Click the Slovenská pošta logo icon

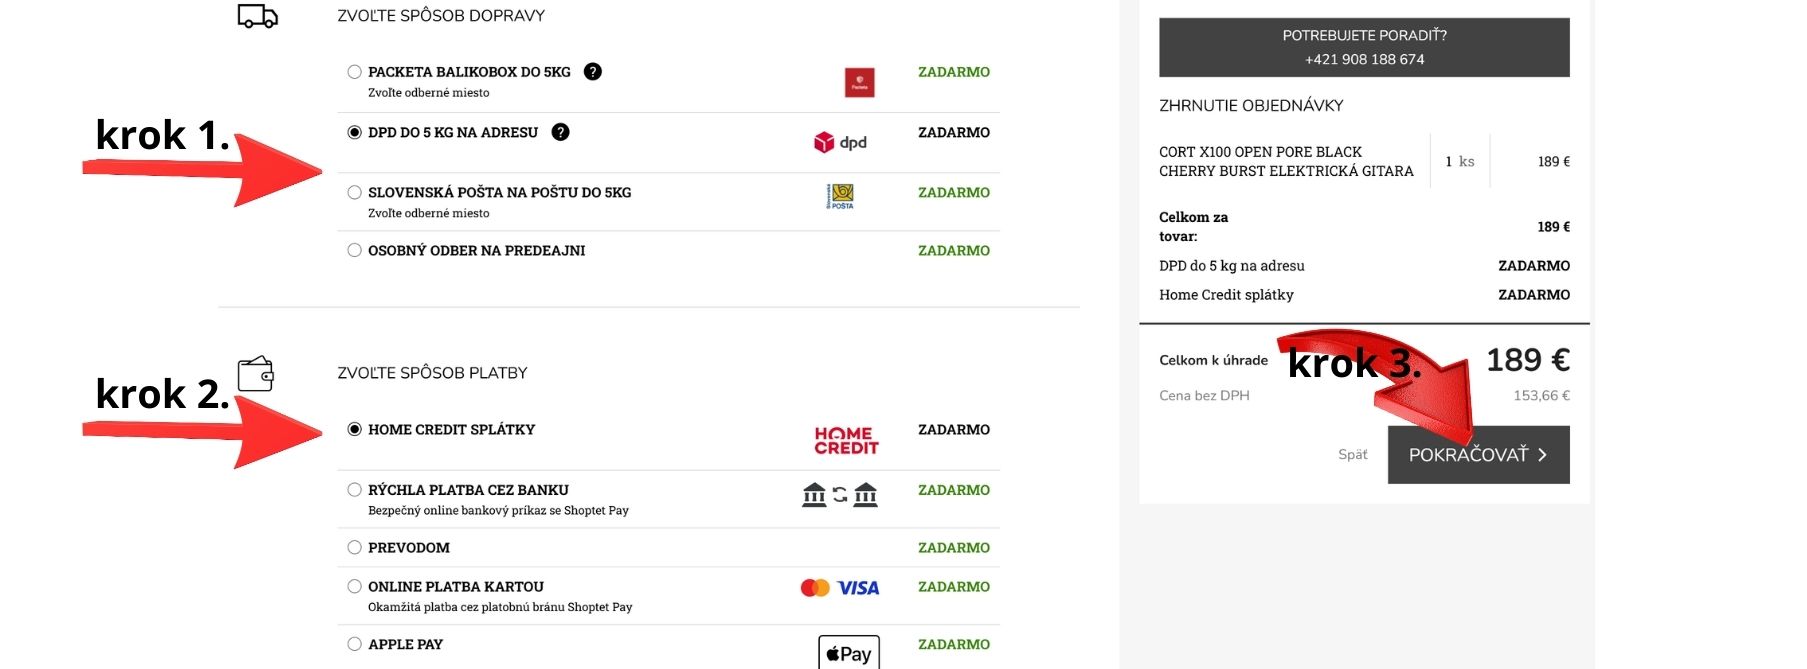coord(840,195)
